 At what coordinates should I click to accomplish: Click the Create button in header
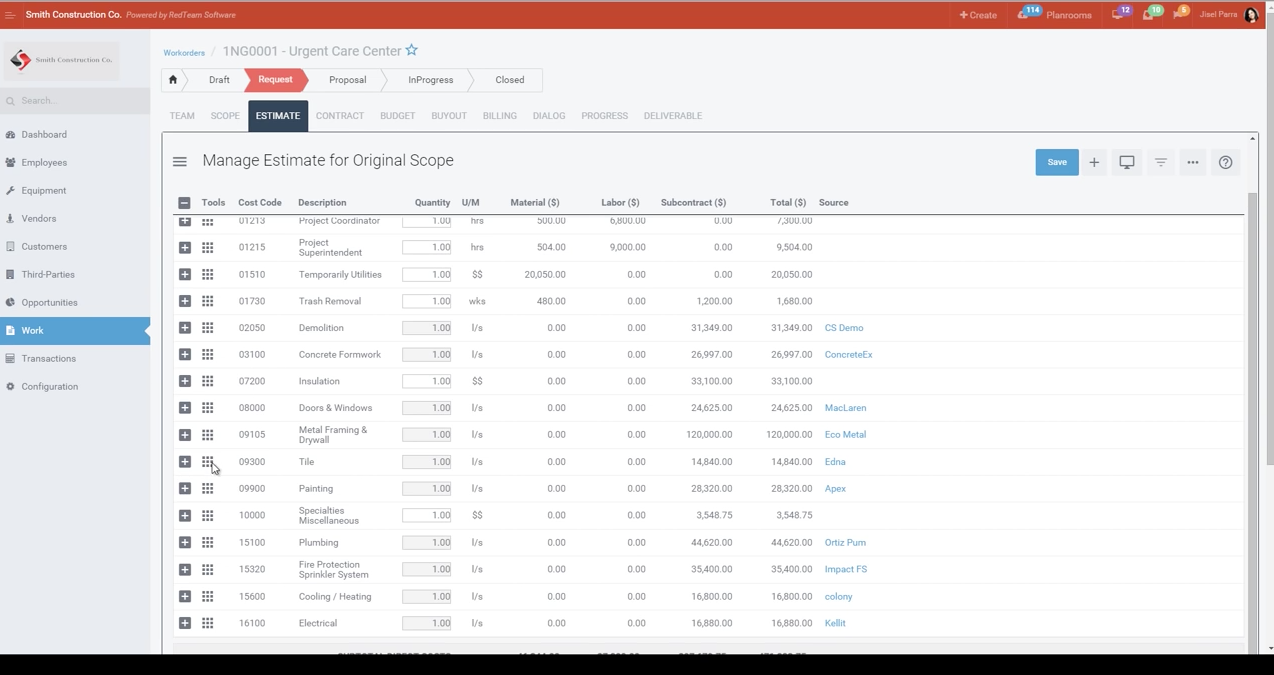pyautogui.click(x=978, y=15)
